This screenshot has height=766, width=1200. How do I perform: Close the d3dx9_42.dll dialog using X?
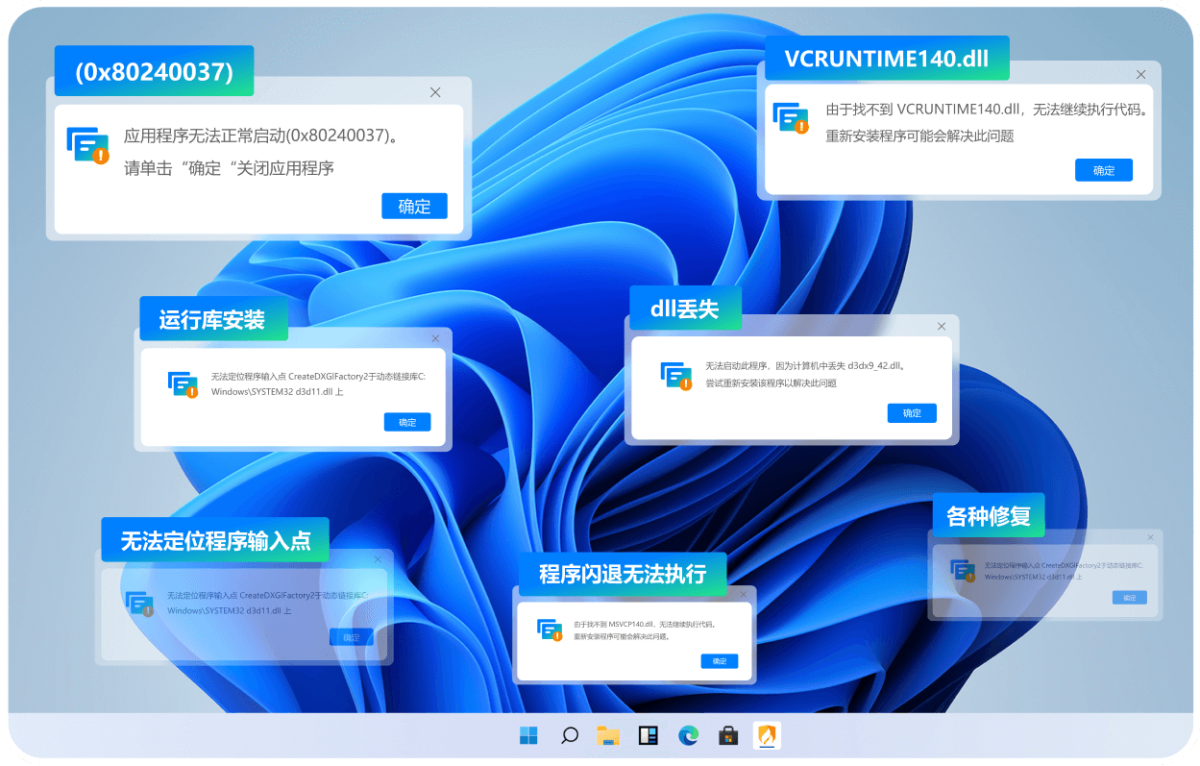[941, 326]
